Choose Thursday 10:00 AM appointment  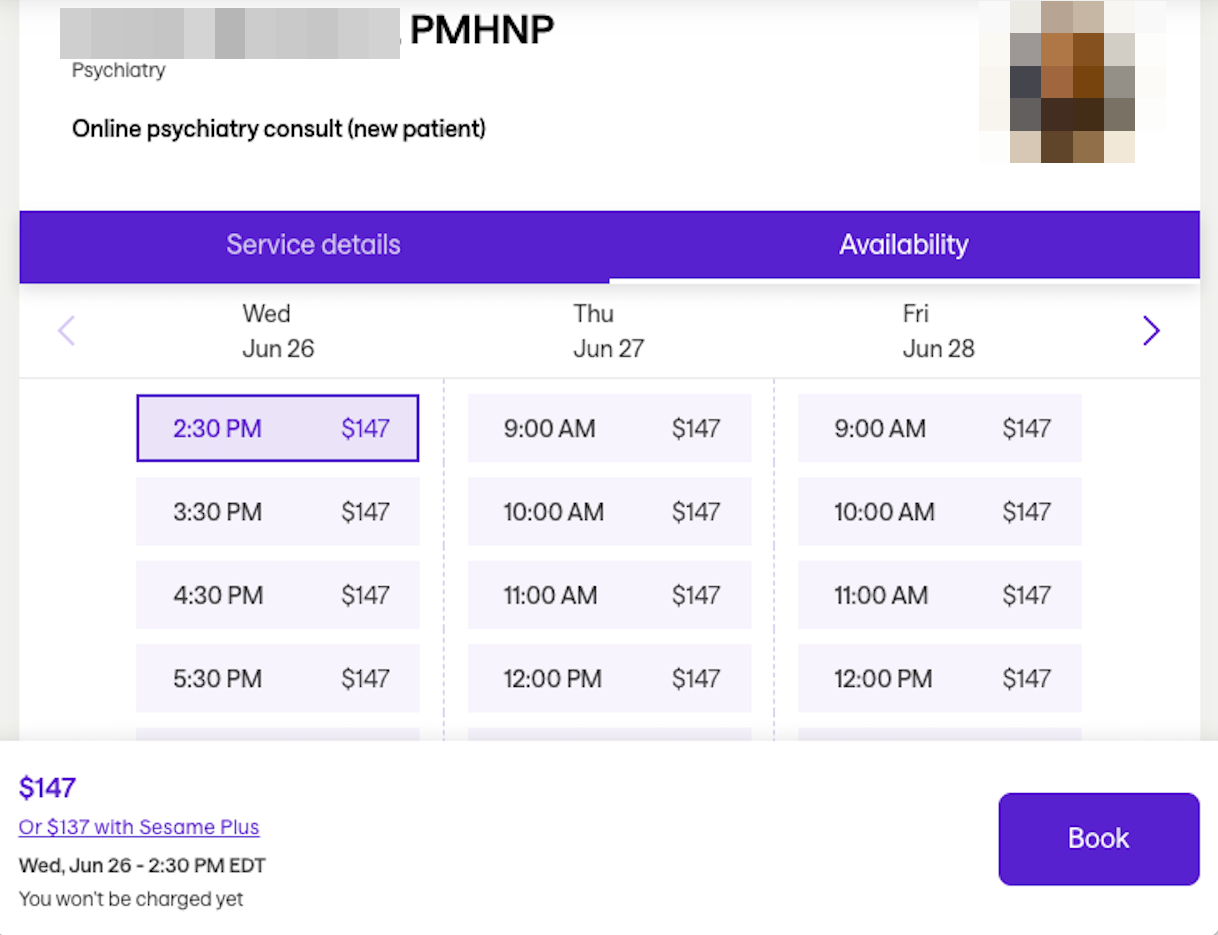pyautogui.click(x=609, y=512)
